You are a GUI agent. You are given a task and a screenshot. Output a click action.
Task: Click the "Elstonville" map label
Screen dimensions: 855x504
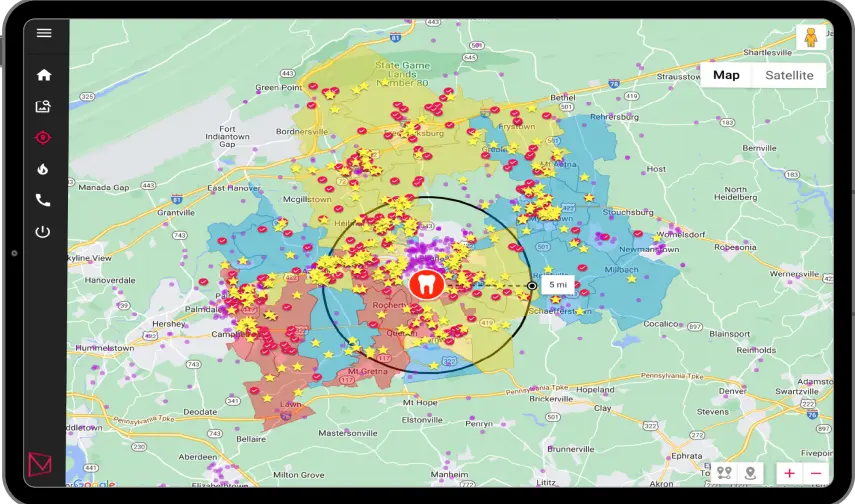[x=422, y=419]
